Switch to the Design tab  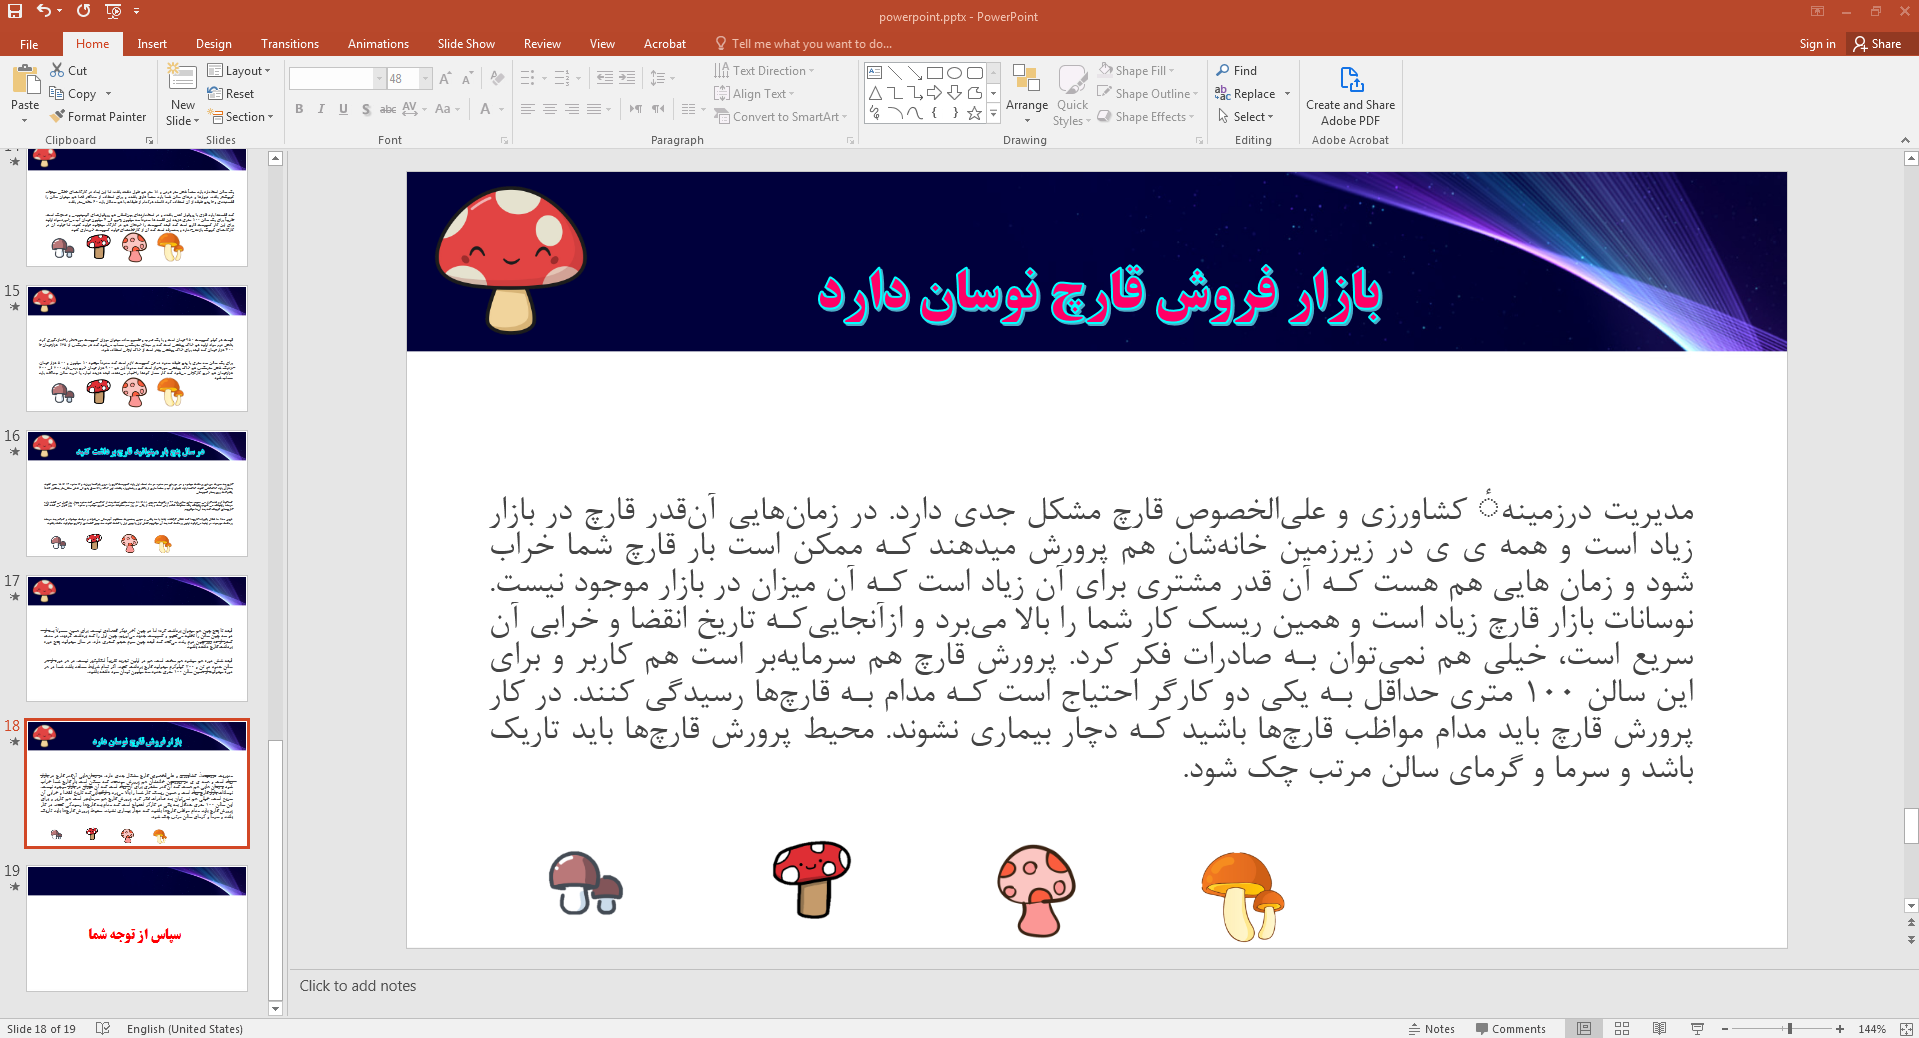213,44
